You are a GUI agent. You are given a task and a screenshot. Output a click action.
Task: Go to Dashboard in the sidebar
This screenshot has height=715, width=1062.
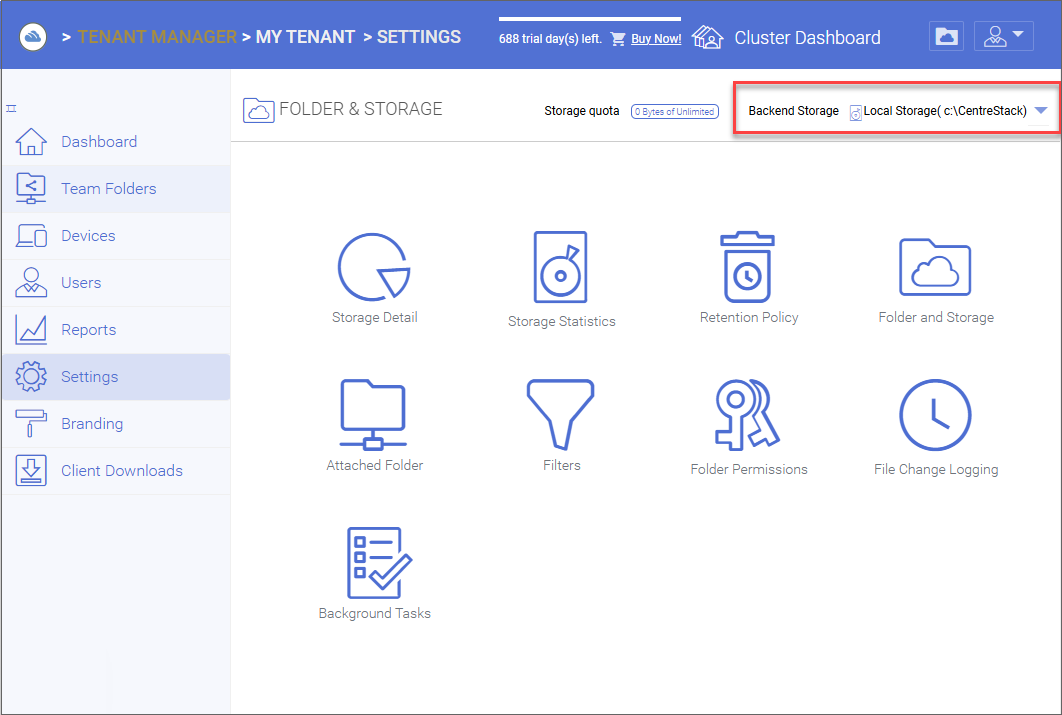tap(116, 142)
